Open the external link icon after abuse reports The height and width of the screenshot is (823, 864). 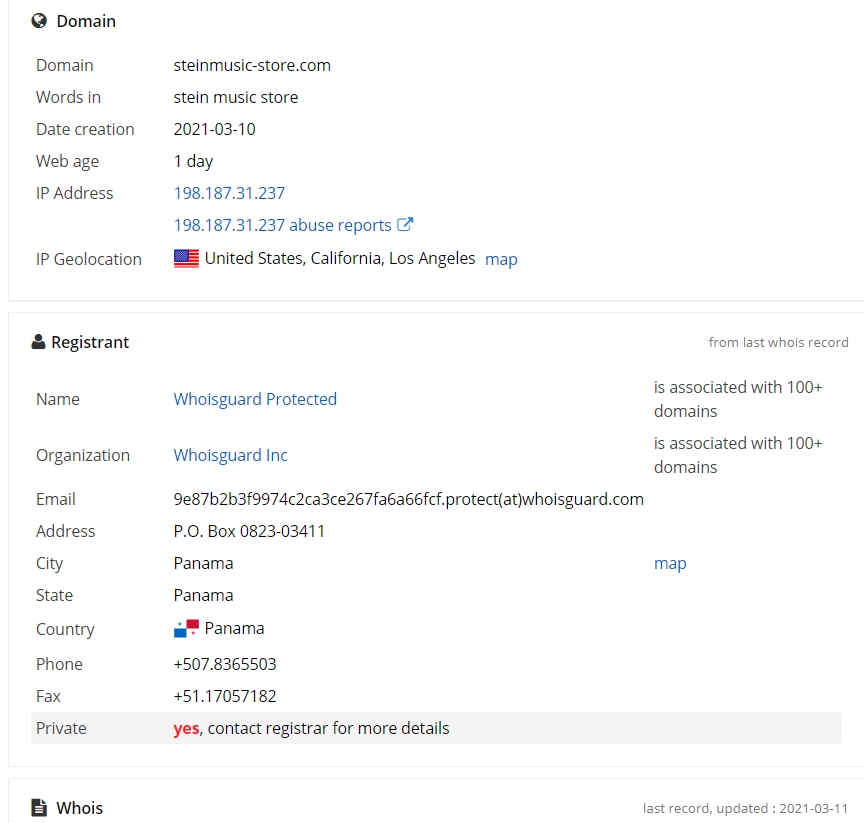[405, 224]
